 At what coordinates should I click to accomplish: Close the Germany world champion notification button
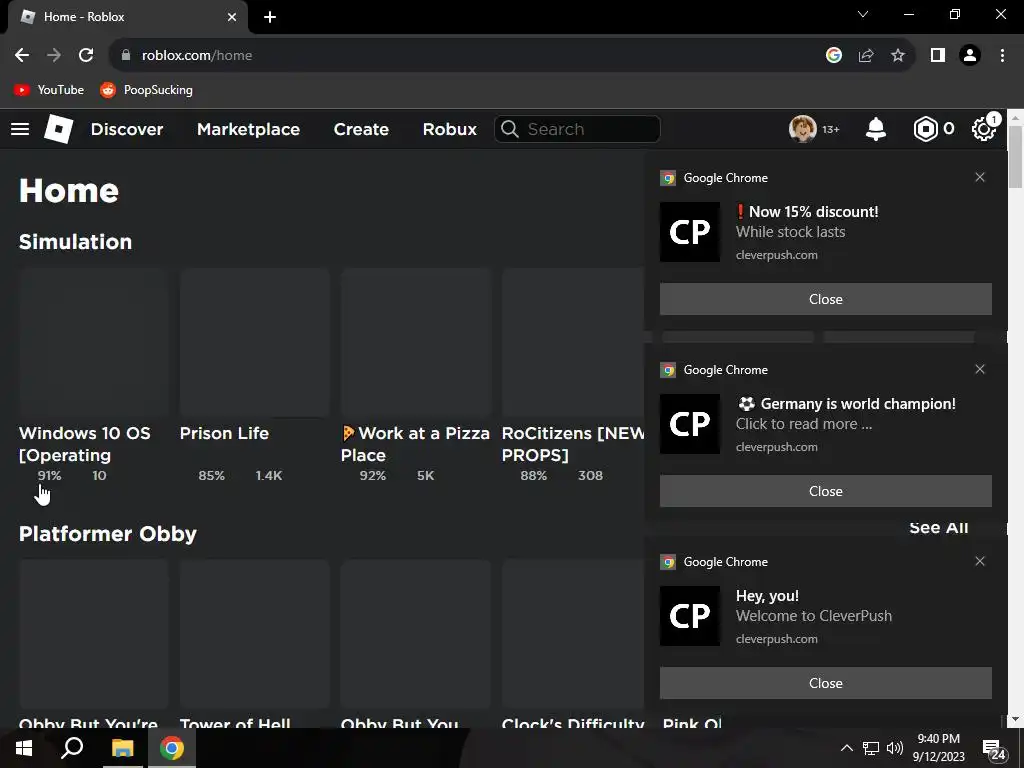point(825,490)
